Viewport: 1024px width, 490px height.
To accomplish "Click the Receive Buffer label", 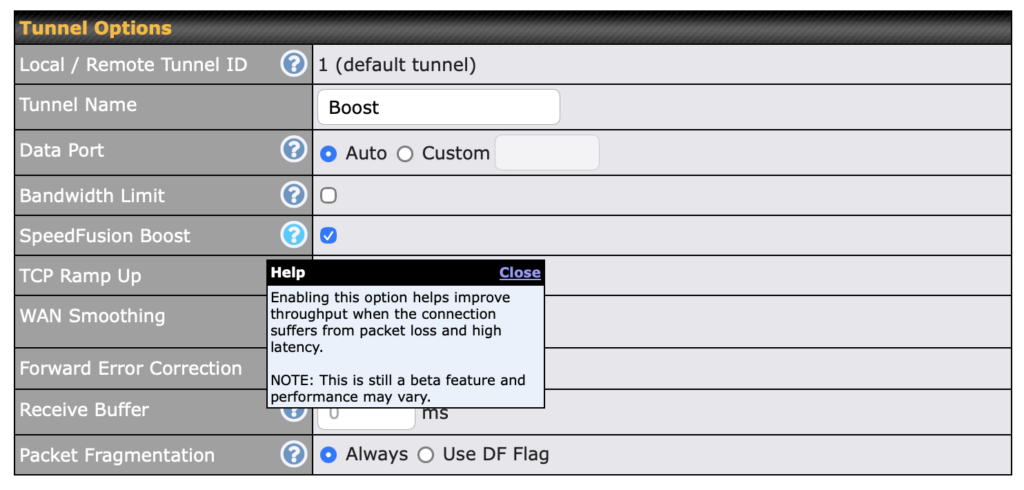I will pos(84,410).
